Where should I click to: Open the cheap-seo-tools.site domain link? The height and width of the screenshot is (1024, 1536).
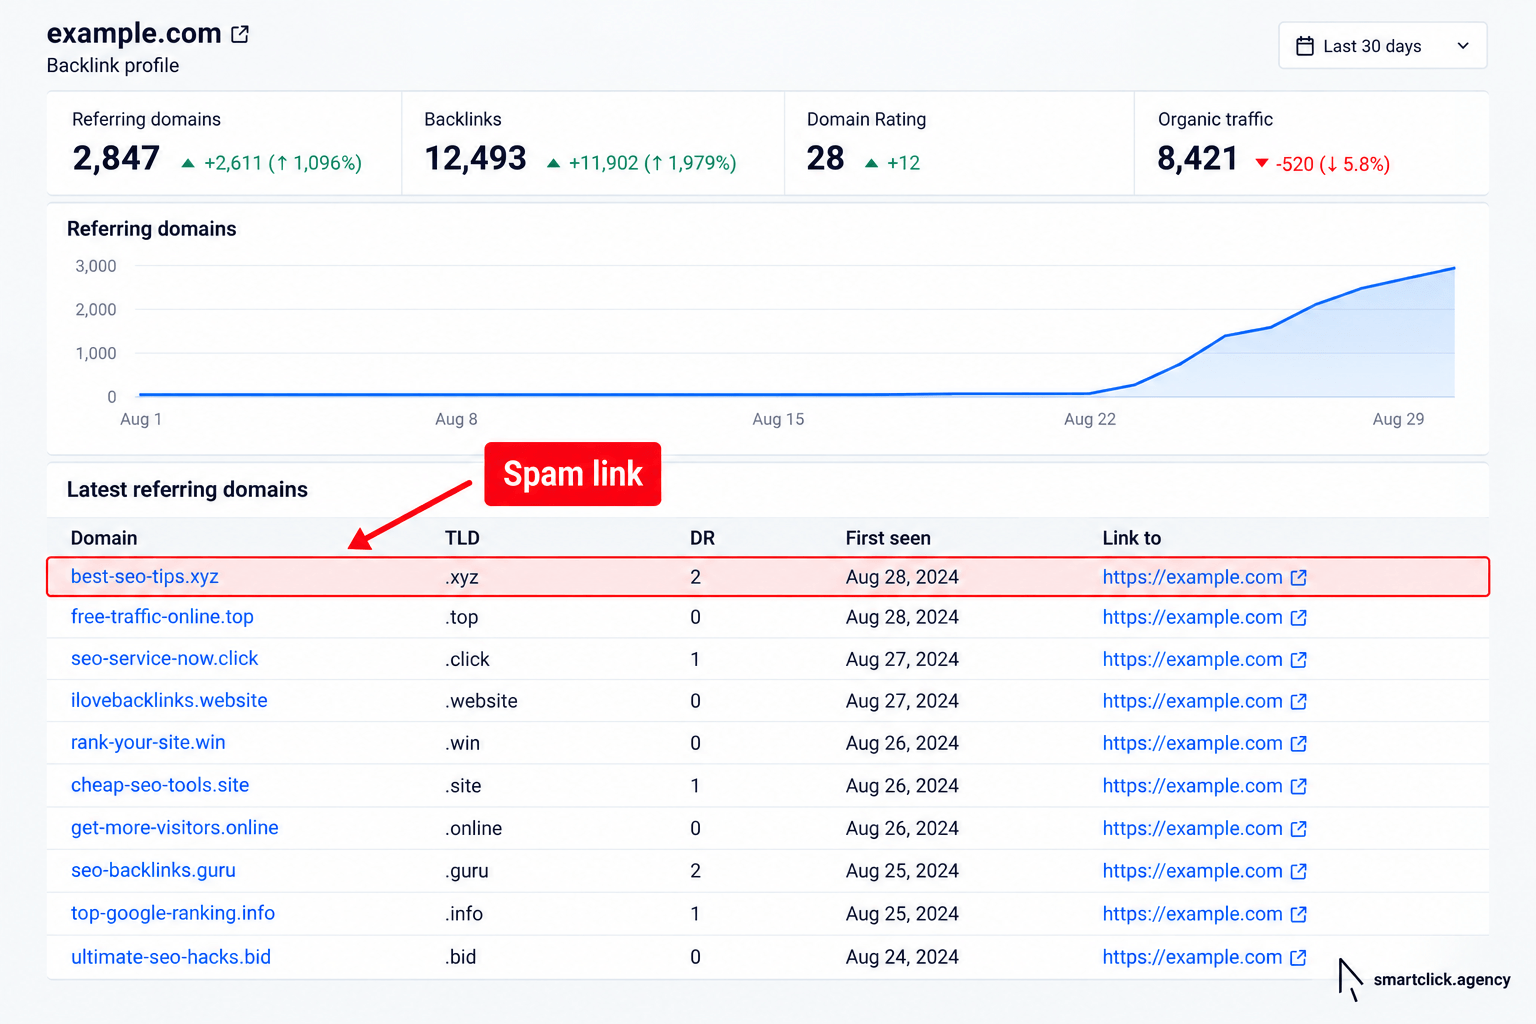(x=160, y=785)
